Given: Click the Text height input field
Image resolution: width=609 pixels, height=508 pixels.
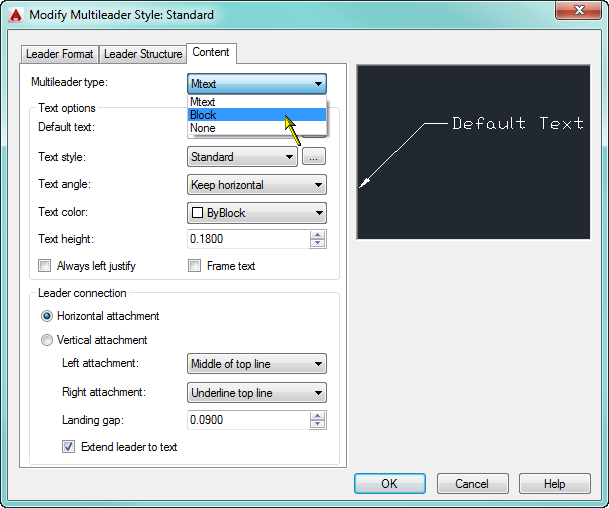Looking at the screenshot, I should [249, 239].
